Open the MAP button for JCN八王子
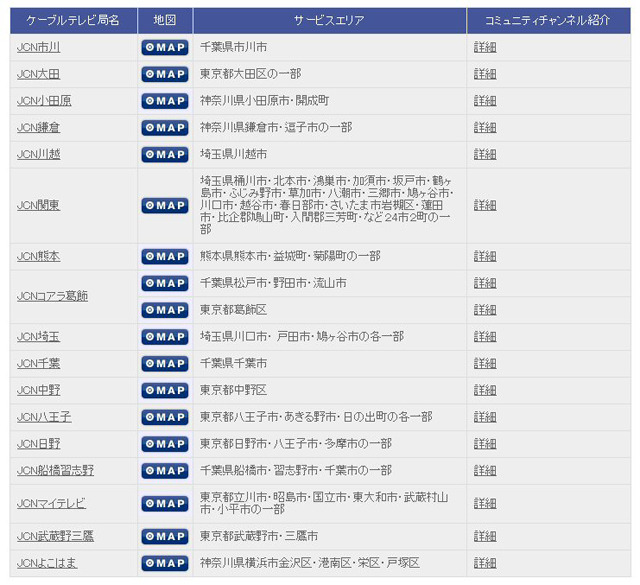The image size is (640, 585). tap(165, 417)
